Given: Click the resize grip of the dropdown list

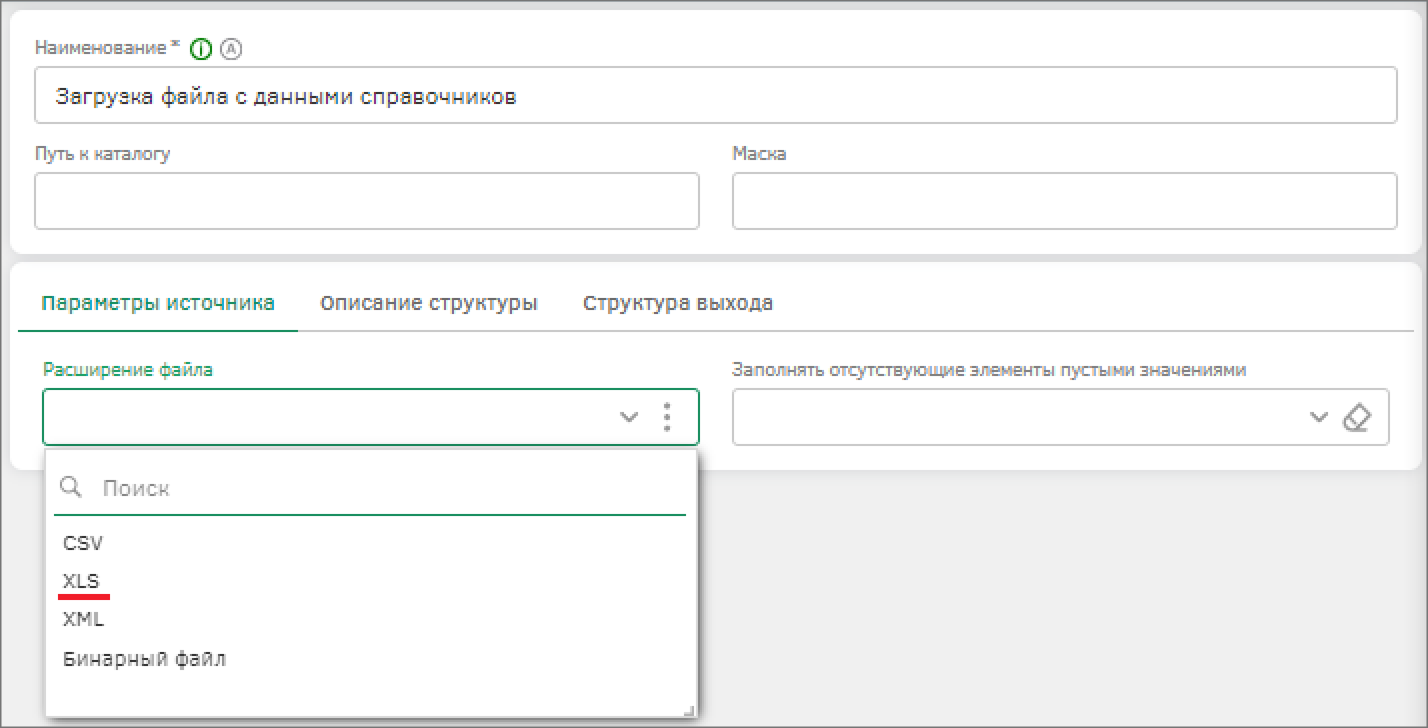Looking at the screenshot, I should [x=689, y=709].
